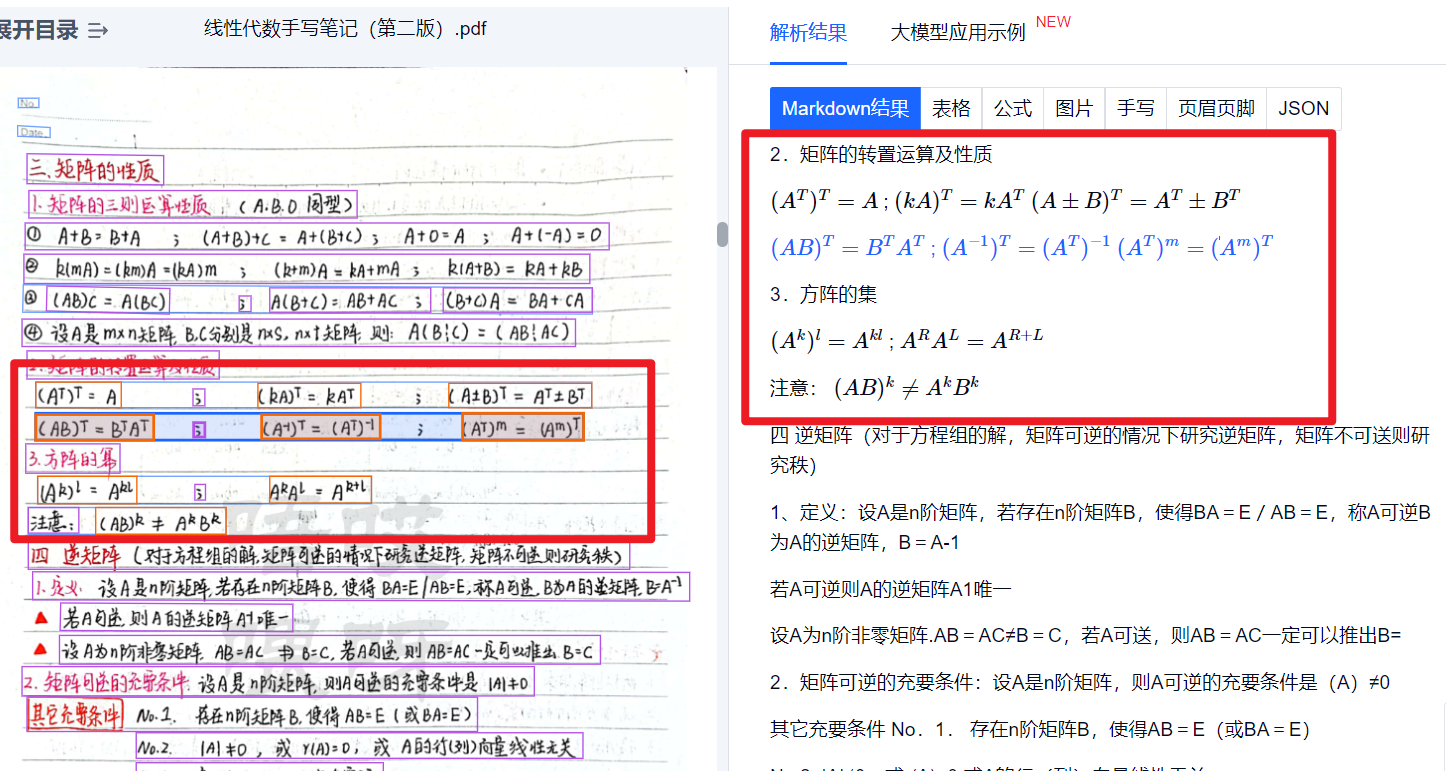Open the 手写 results tab

pyautogui.click(x=1135, y=108)
